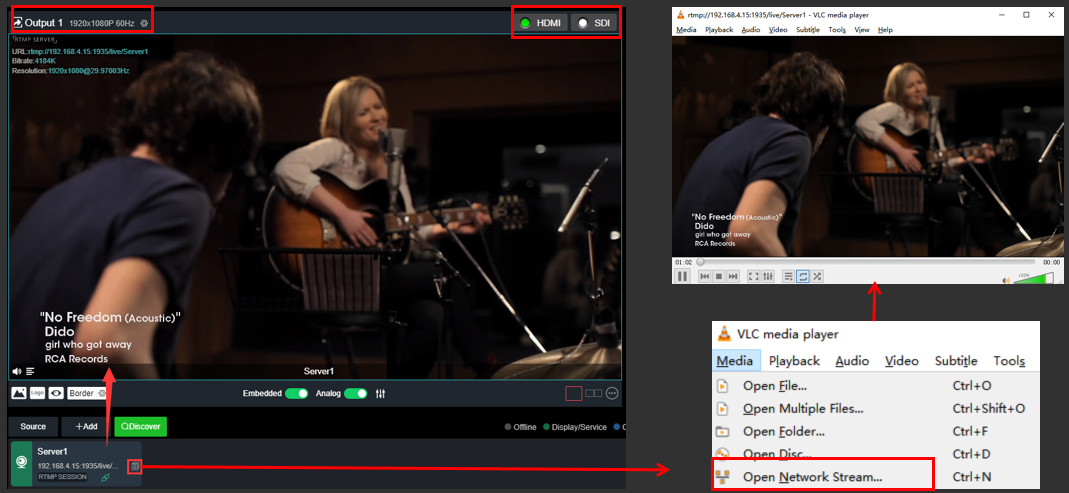Screen dimensions: 1069x493
Task: Click the Display/Service status legend
Action: (x=575, y=428)
